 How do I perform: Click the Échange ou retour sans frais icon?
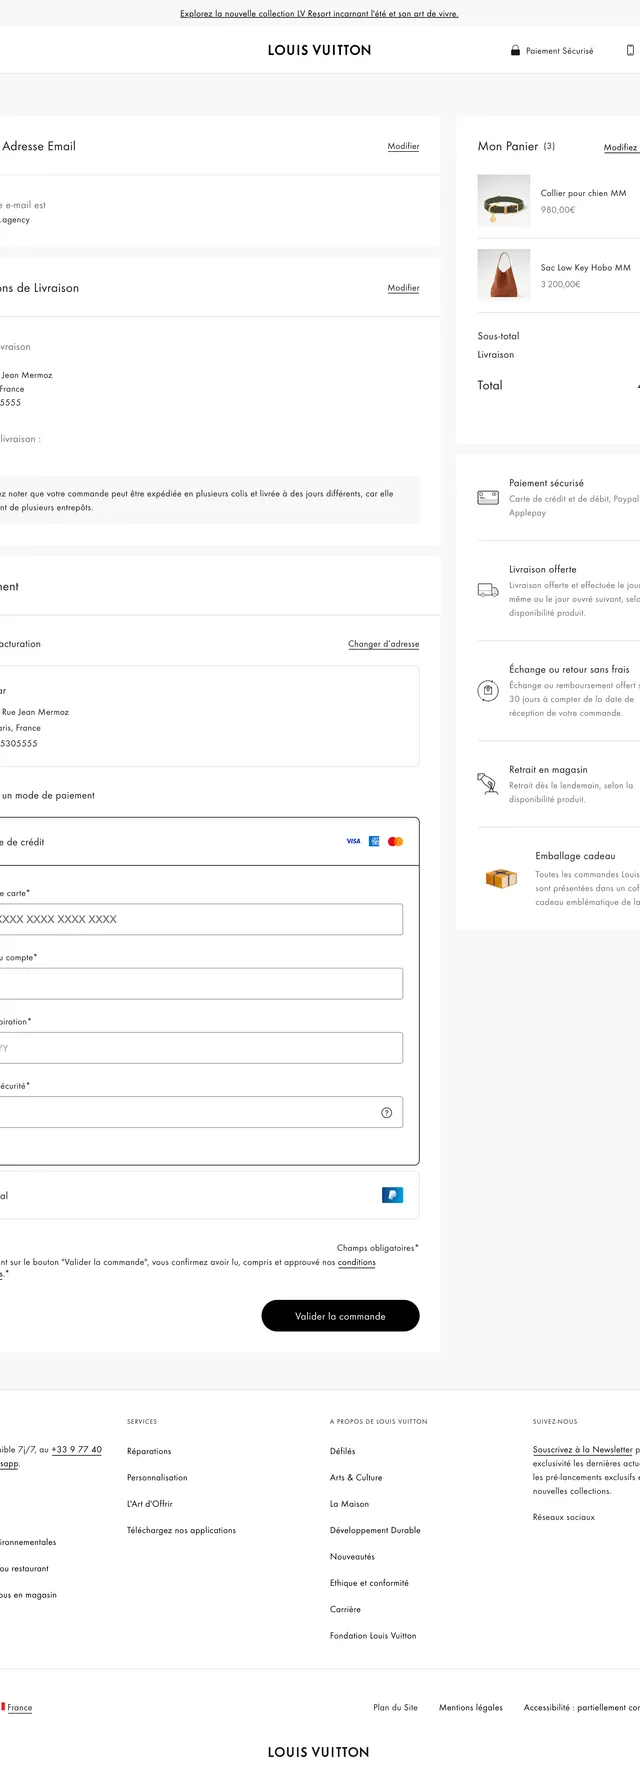pyautogui.click(x=488, y=690)
